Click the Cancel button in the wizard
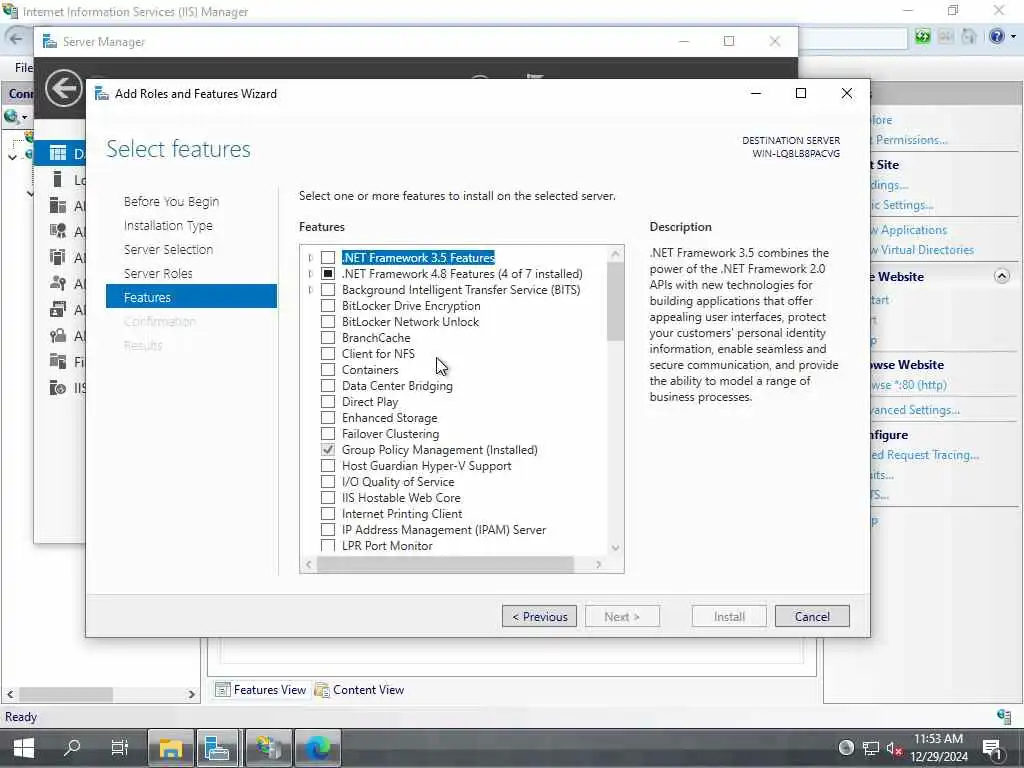This screenshot has height=768, width=1024. (x=812, y=616)
